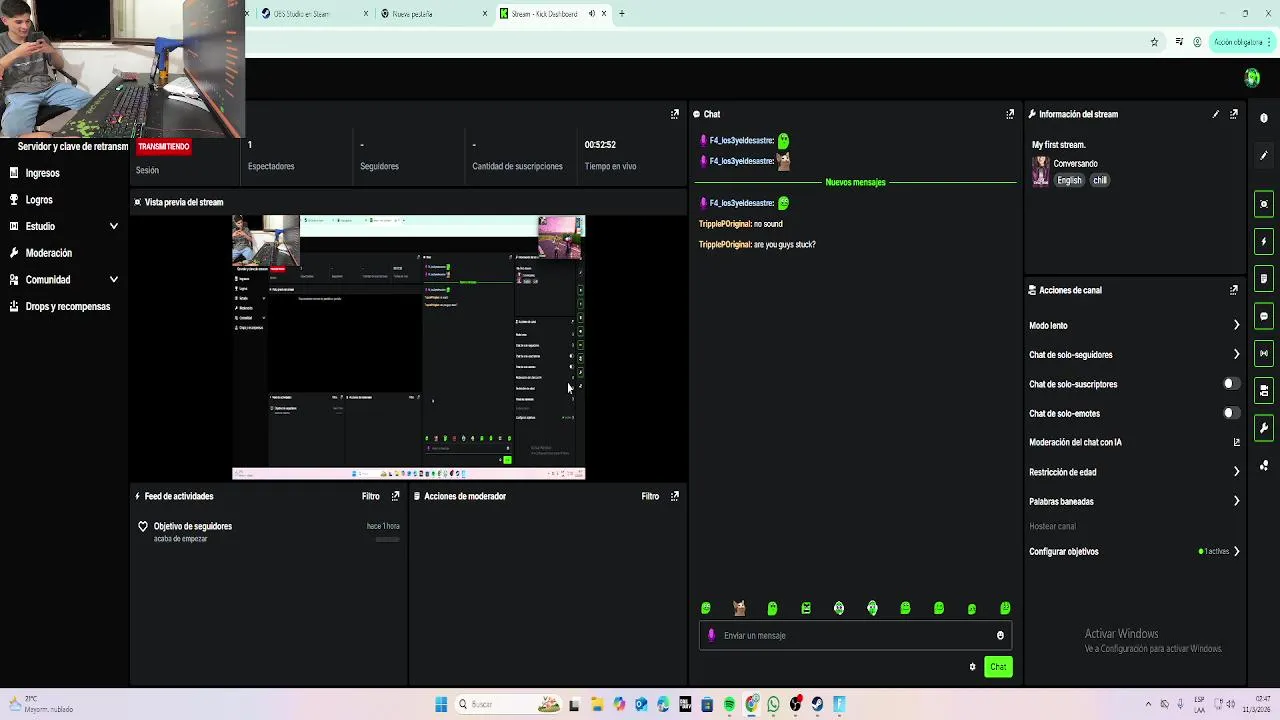
Task: Pop out the session stats panel
Action: click(x=675, y=114)
